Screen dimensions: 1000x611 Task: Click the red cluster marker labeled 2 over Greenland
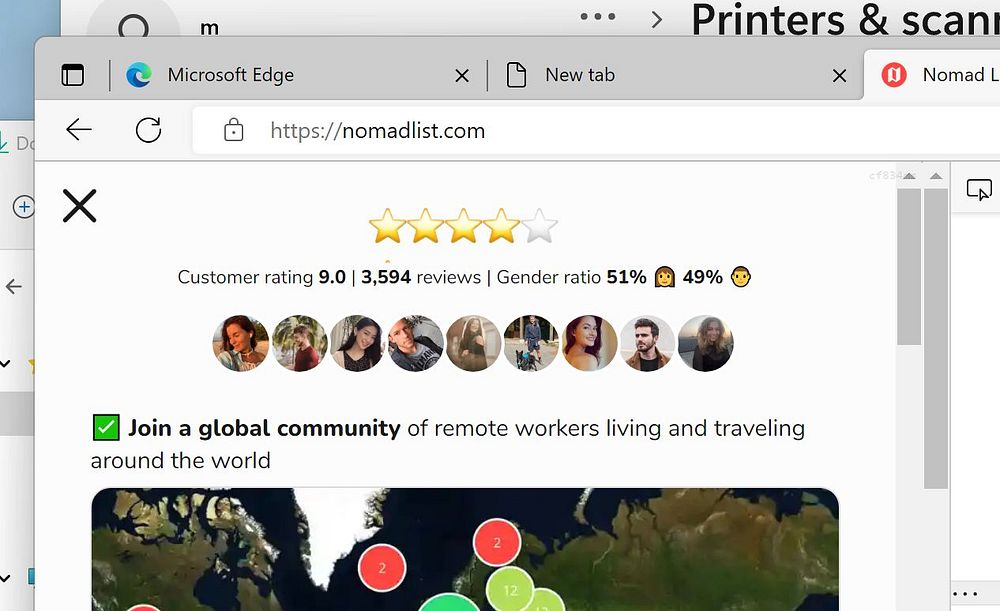pyautogui.click(x=382, y=568)
